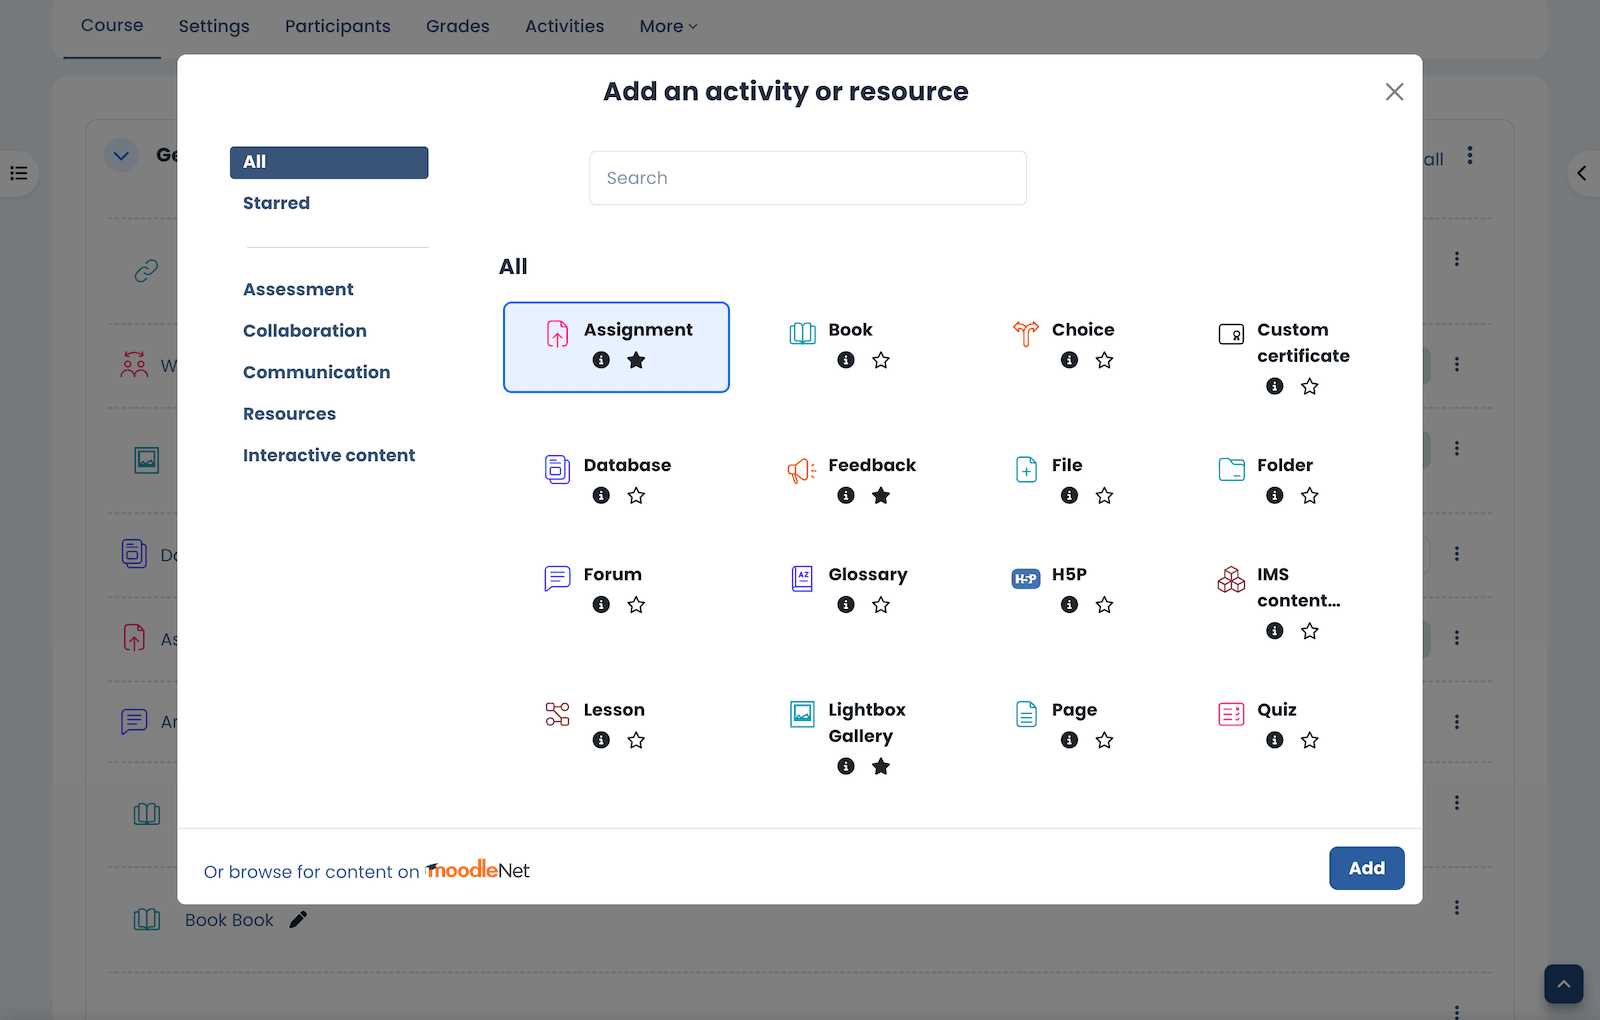Viewport: 1600px width, 1020px height.
Task: Select the Glossary activity icon
Action: click(802, 578)
